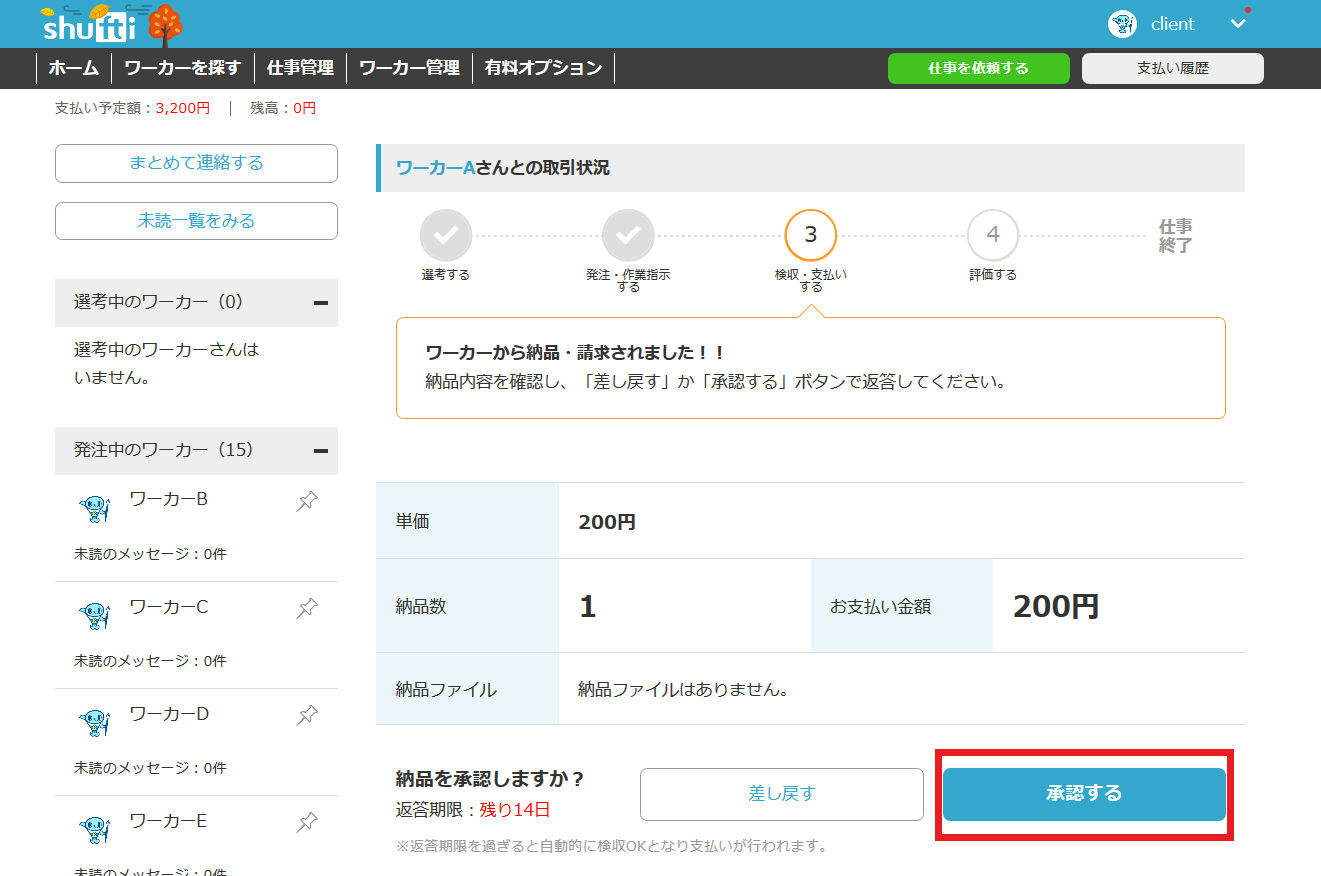Click the 残高 0円 value
Screen dimensions: 1321x876
[x=305, y=108]
